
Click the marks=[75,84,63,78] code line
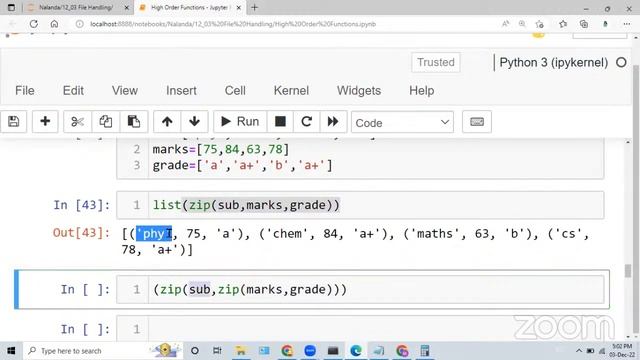(x=220, y=149)
